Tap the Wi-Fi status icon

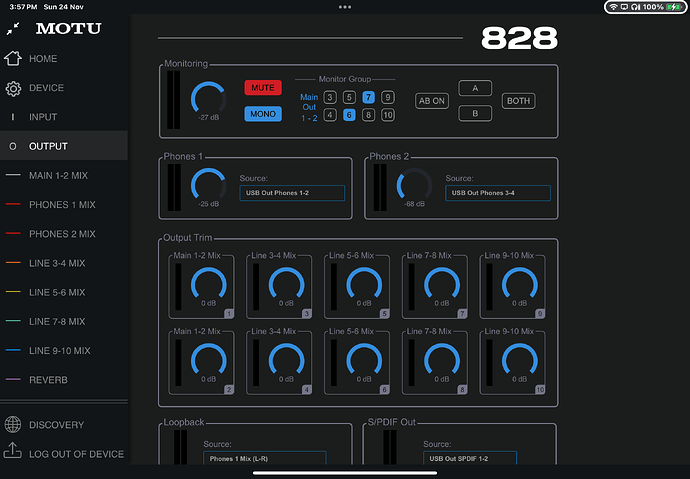coord(613,7)
